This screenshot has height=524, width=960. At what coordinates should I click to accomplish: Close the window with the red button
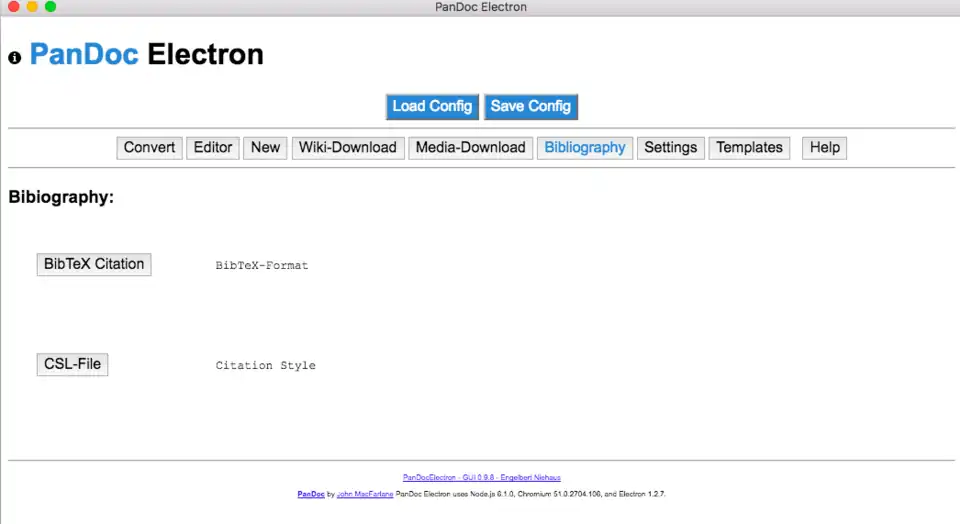tap(13, 7)
